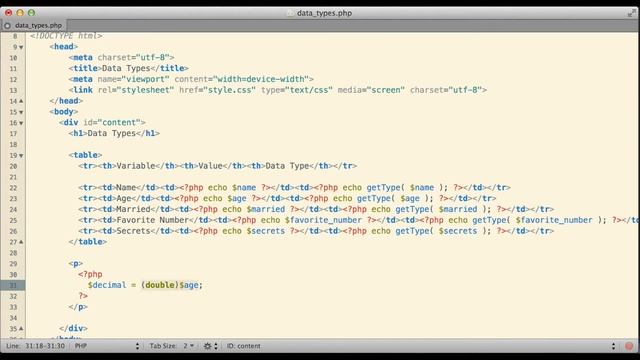The height and width of the screenshot is (360, 640).
Task: Click fold end arrow on line 14
Action: click(21, 101)
